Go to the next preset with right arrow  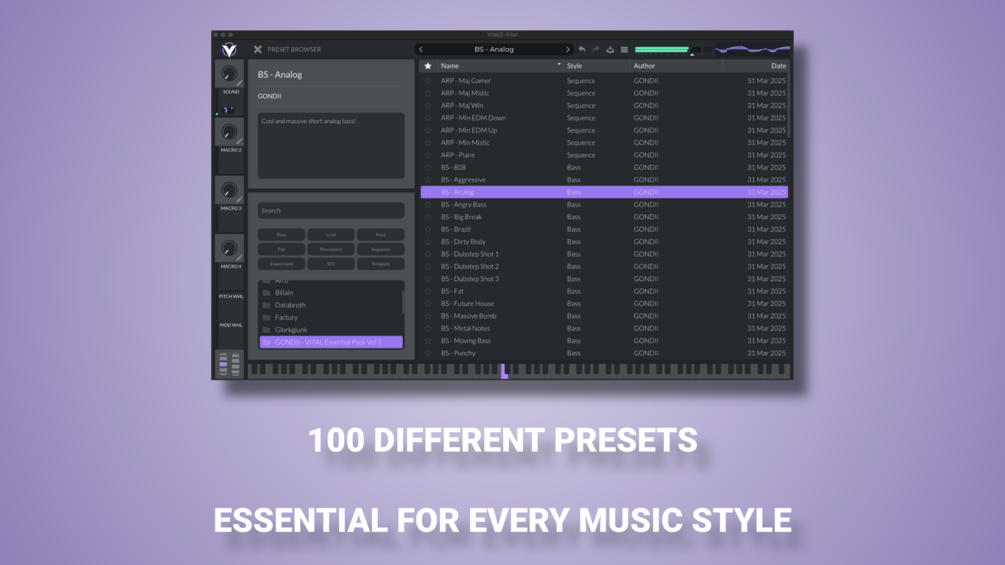pyautogui.click(x=567, y=49)
